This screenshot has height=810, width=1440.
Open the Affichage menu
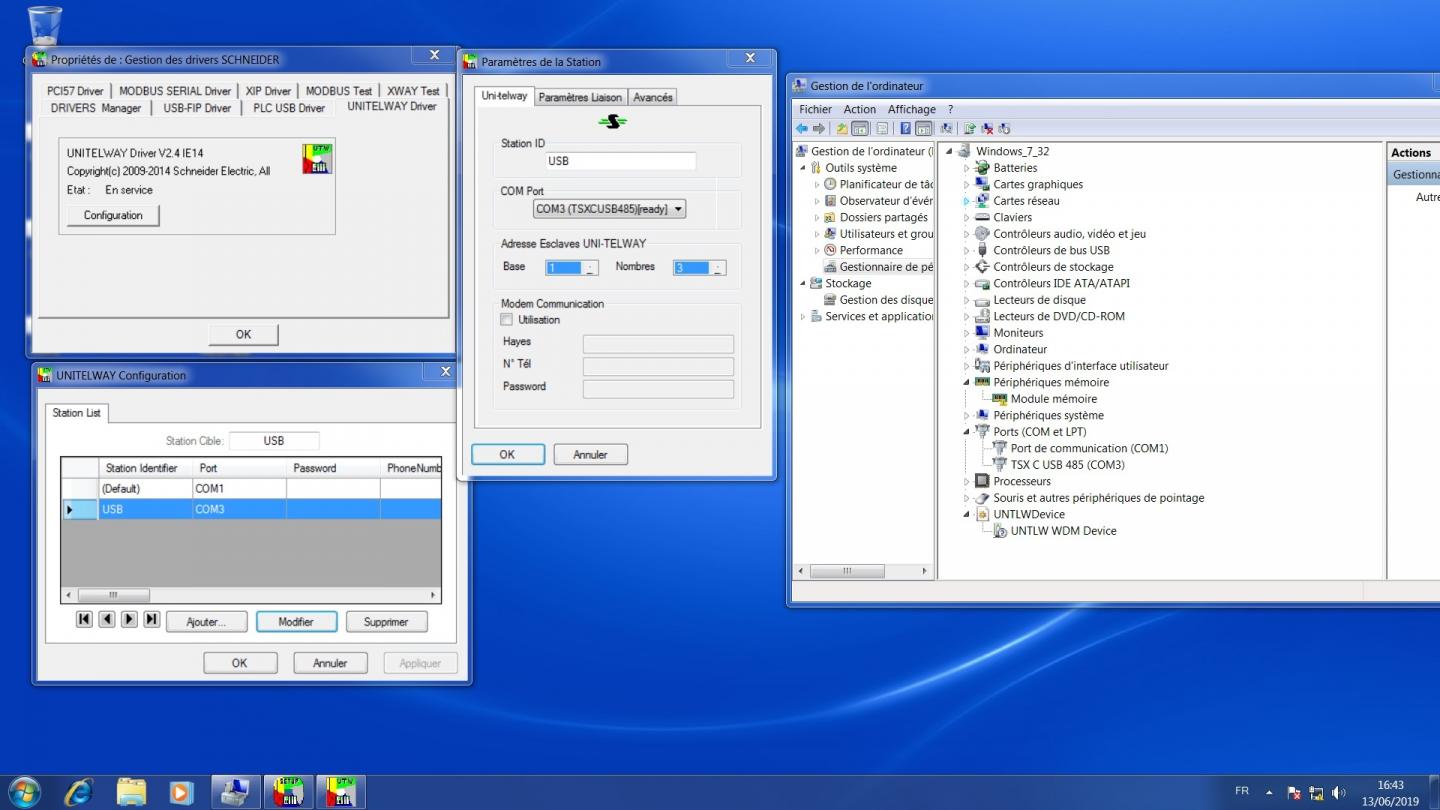[911, 109]
